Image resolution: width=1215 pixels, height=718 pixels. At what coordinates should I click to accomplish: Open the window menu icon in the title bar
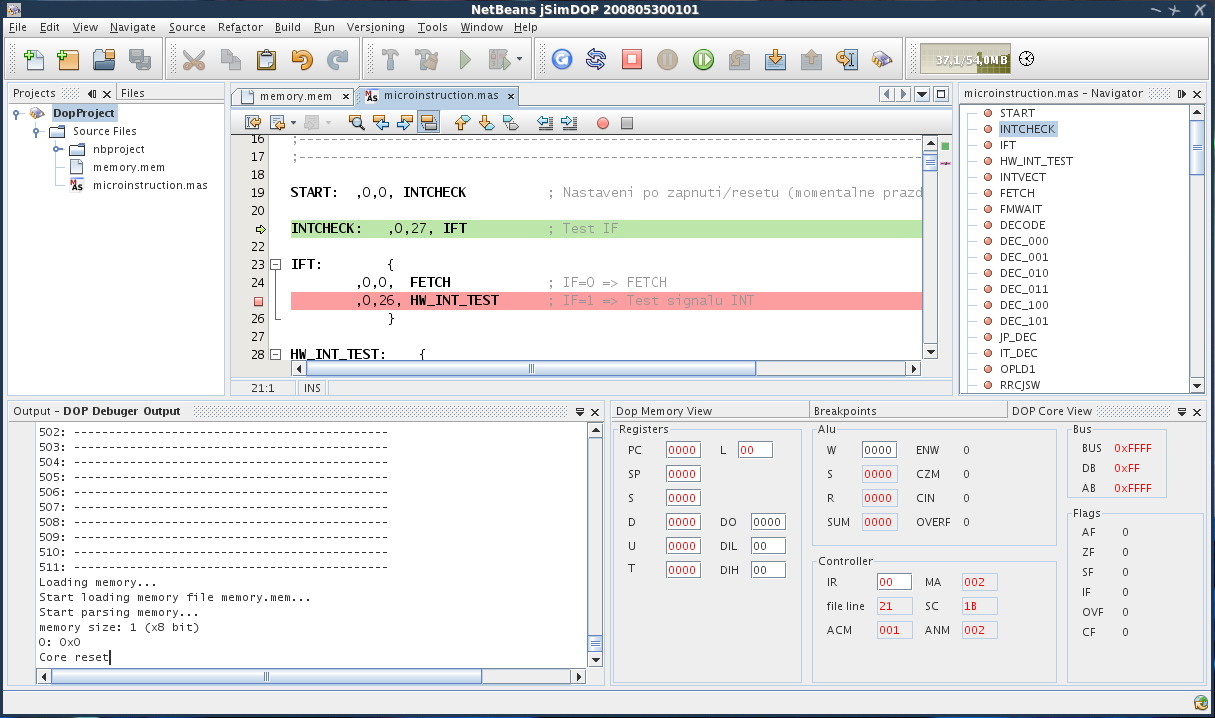click(15, 9)
